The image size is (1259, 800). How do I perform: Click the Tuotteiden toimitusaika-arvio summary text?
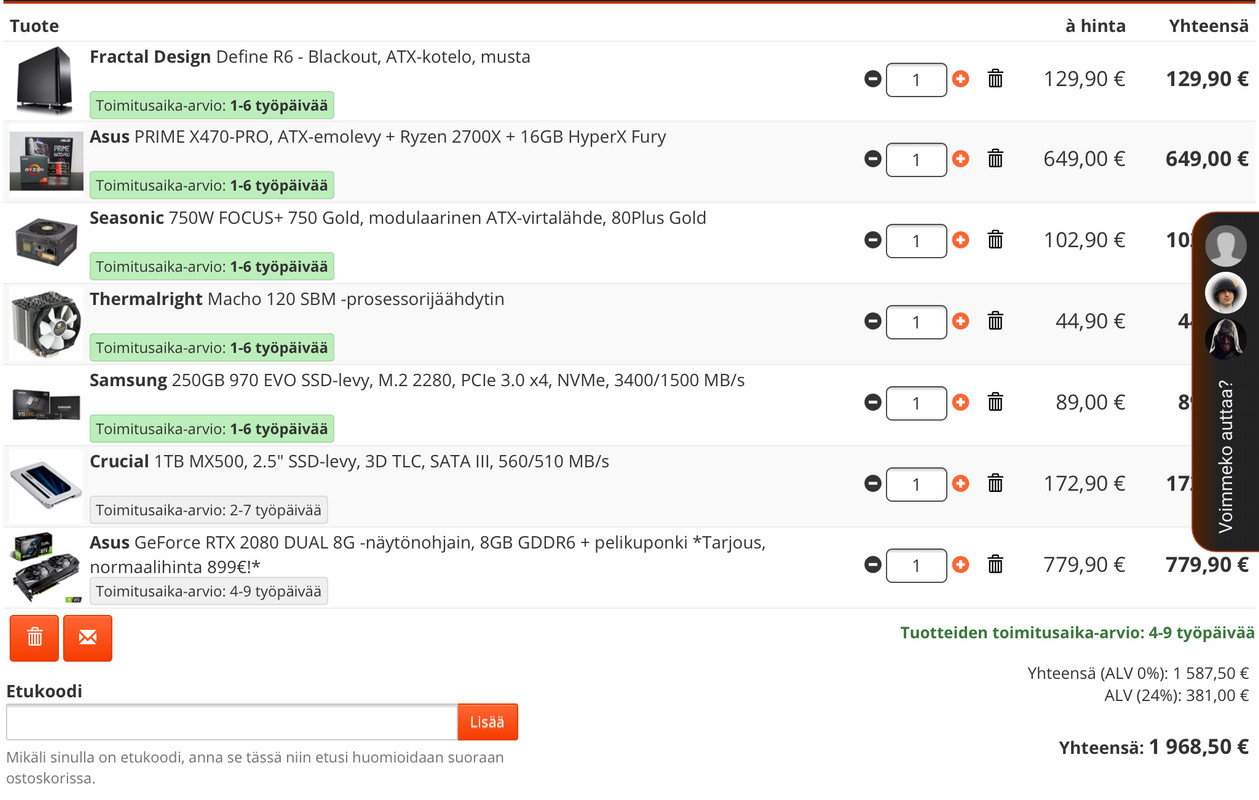(x=1077, y=633)
